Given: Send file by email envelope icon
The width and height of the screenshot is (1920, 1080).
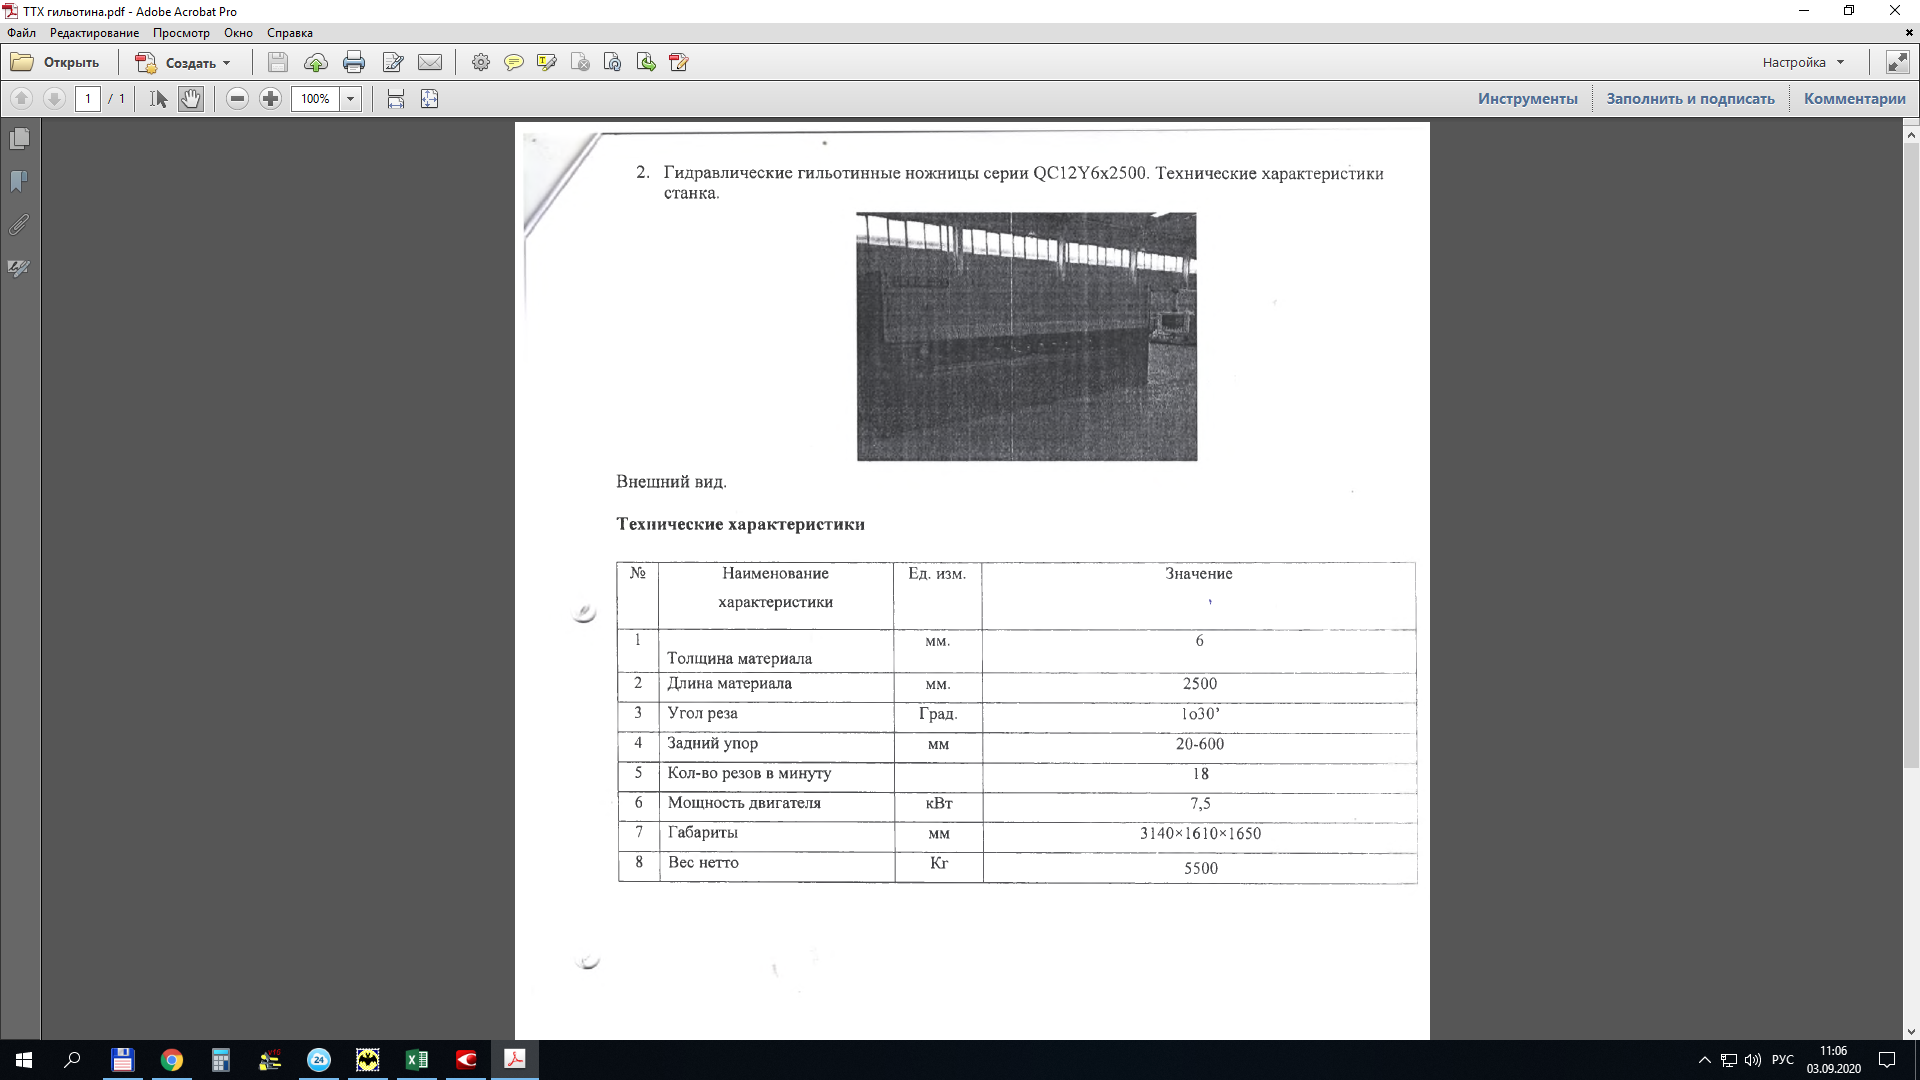Looking at the screenshot, I should point(430,63).
